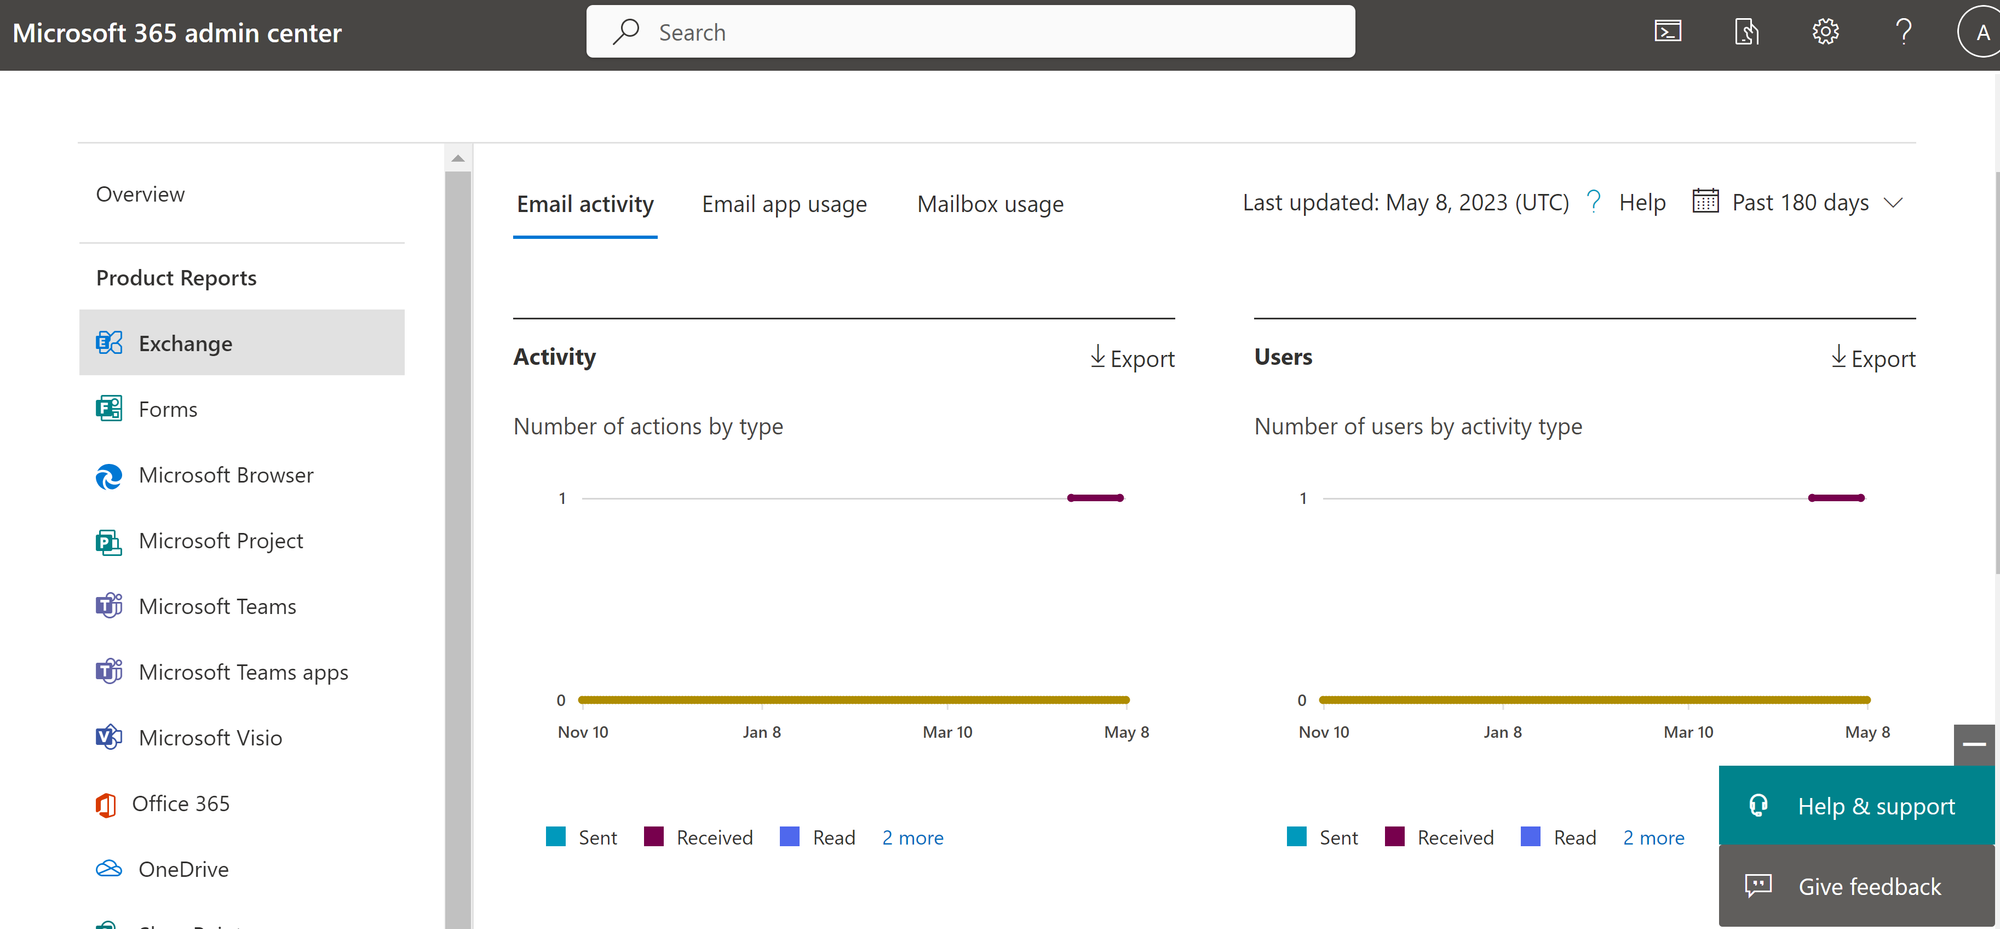Toggle the Received legend swatch in Activity chart
Image resolution: width=2000 pixels, height=929 pixels.
[654, 837]
